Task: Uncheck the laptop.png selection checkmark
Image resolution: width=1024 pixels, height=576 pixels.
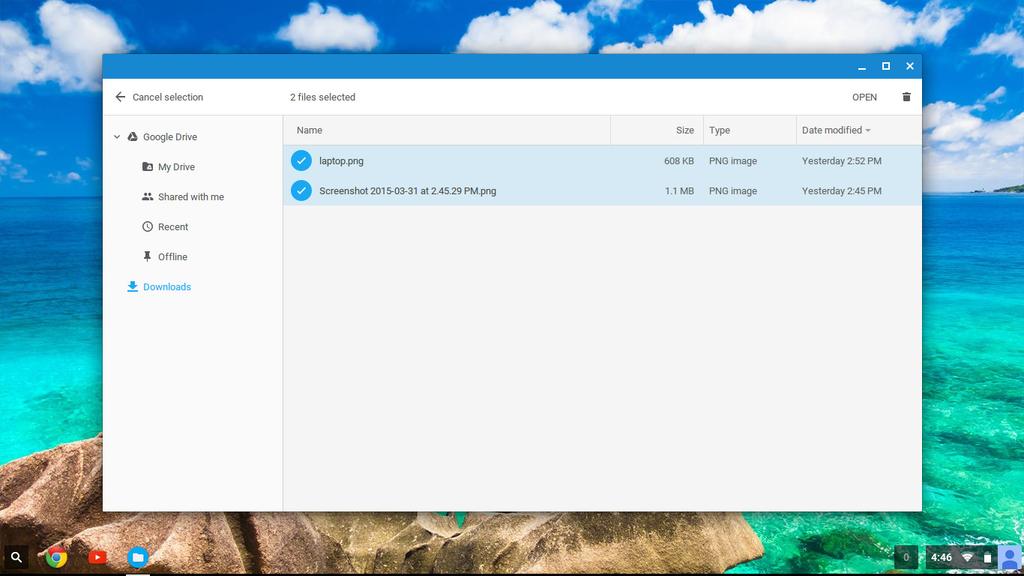Action: [301, 161]
